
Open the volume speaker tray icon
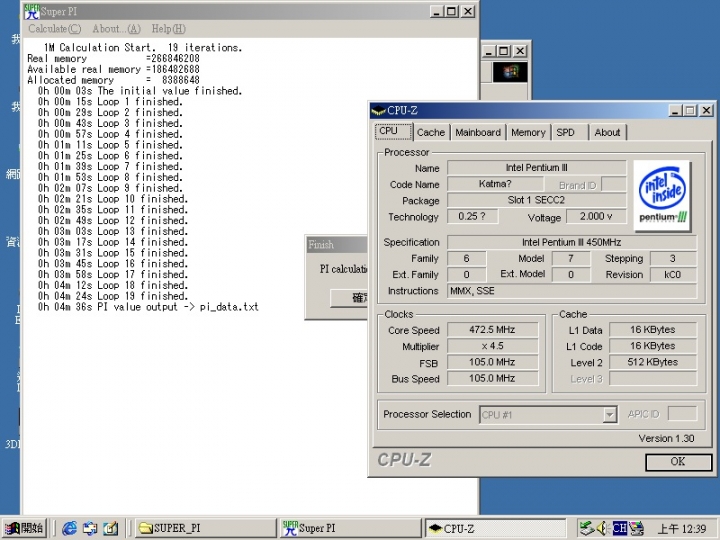point(602,529)
